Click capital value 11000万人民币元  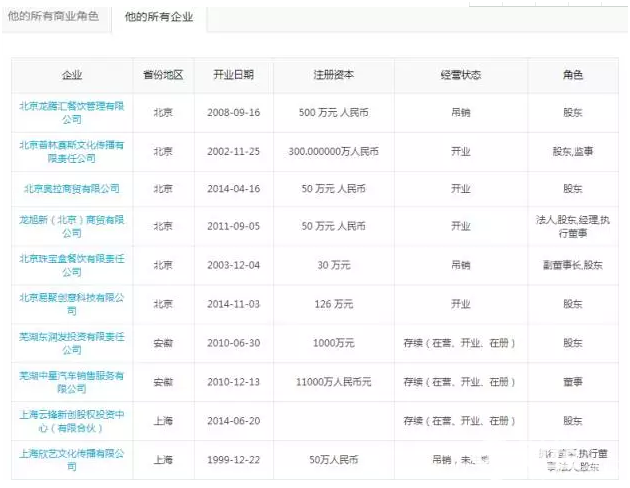tap(333, 382)
